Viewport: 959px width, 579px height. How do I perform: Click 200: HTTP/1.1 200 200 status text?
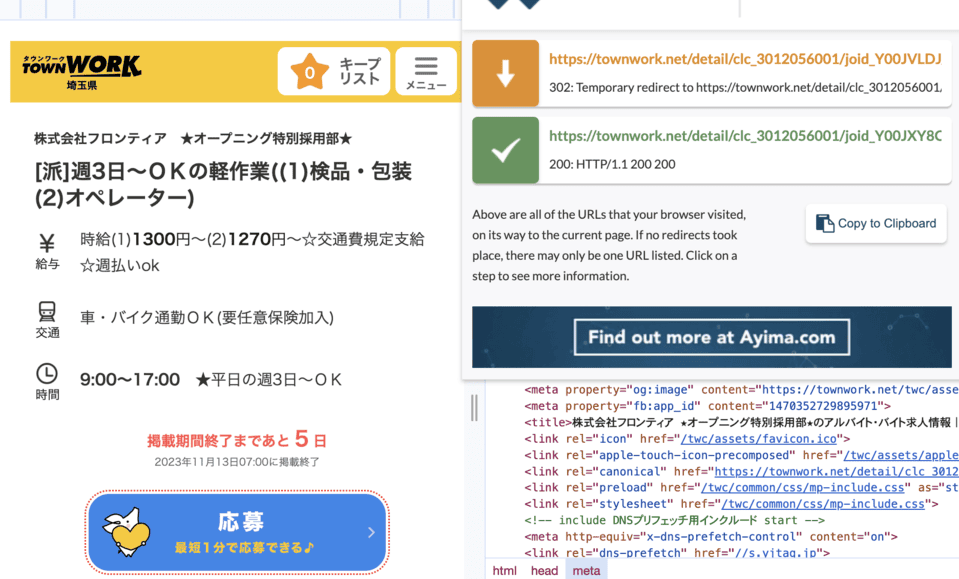[612, 164]
